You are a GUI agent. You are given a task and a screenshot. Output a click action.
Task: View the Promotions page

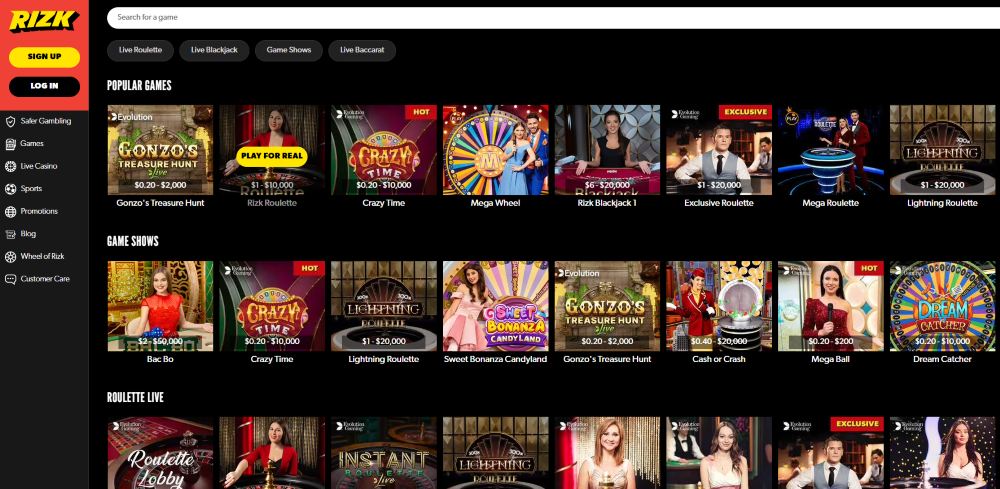coord(39,211)
